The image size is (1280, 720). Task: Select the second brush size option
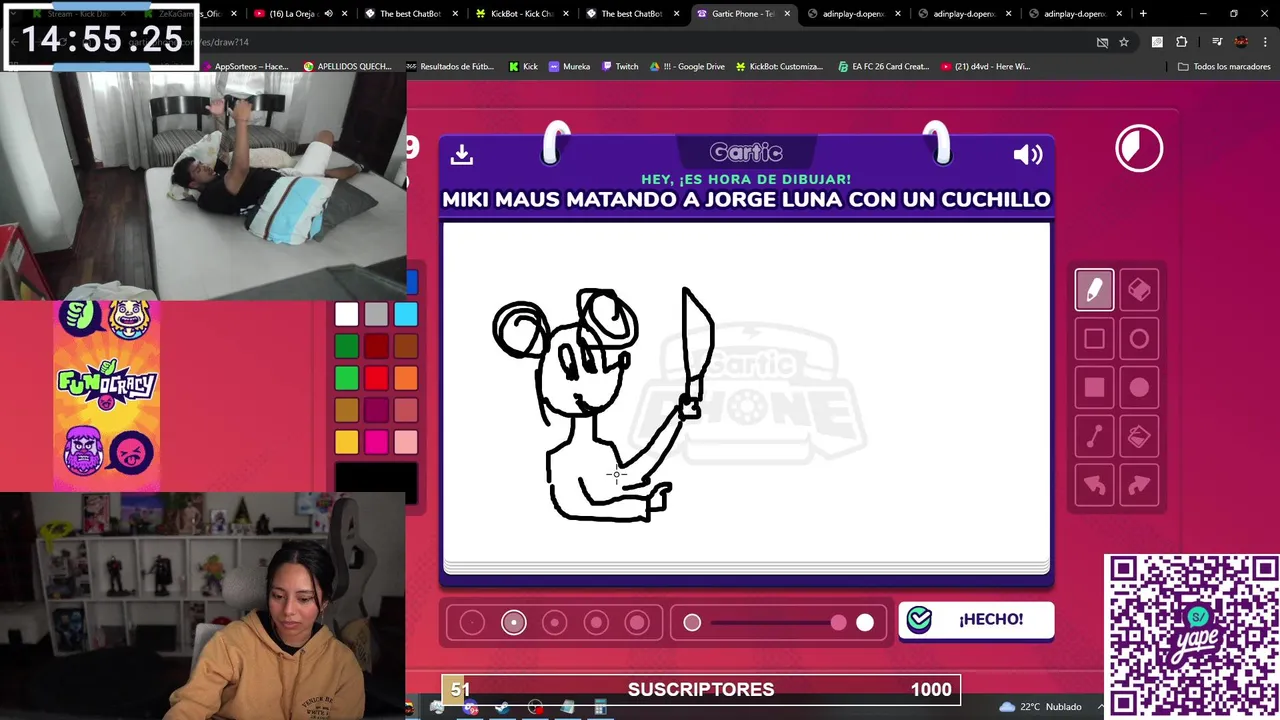coord(514,623)
